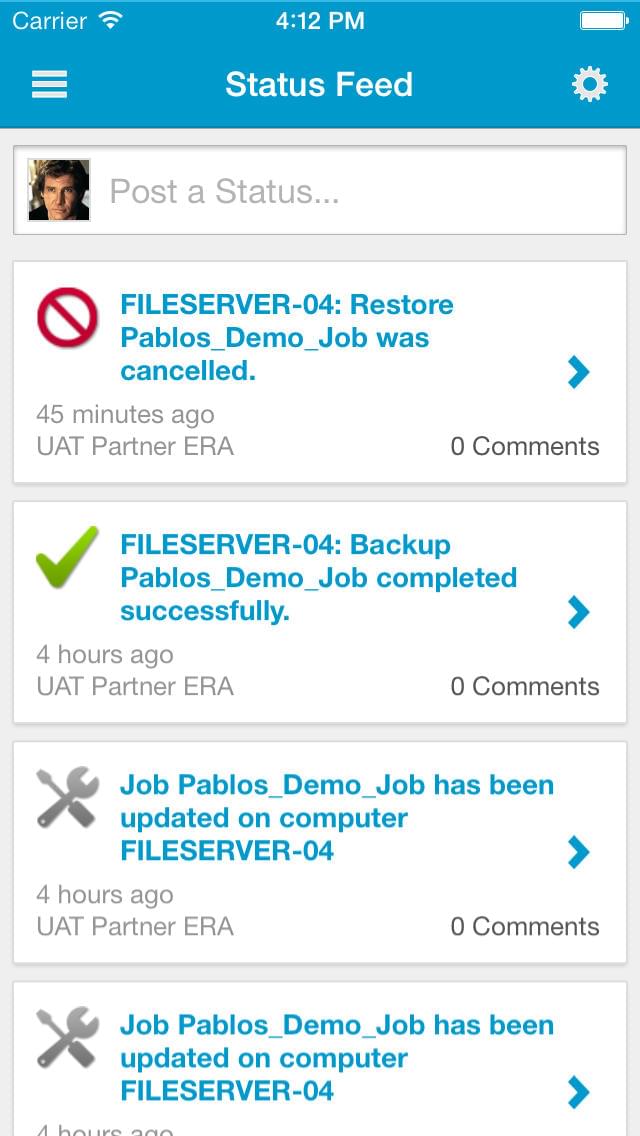Tap the battery icon in status bar
Viewport: 640px width, 1136px height.
[602, 20]
